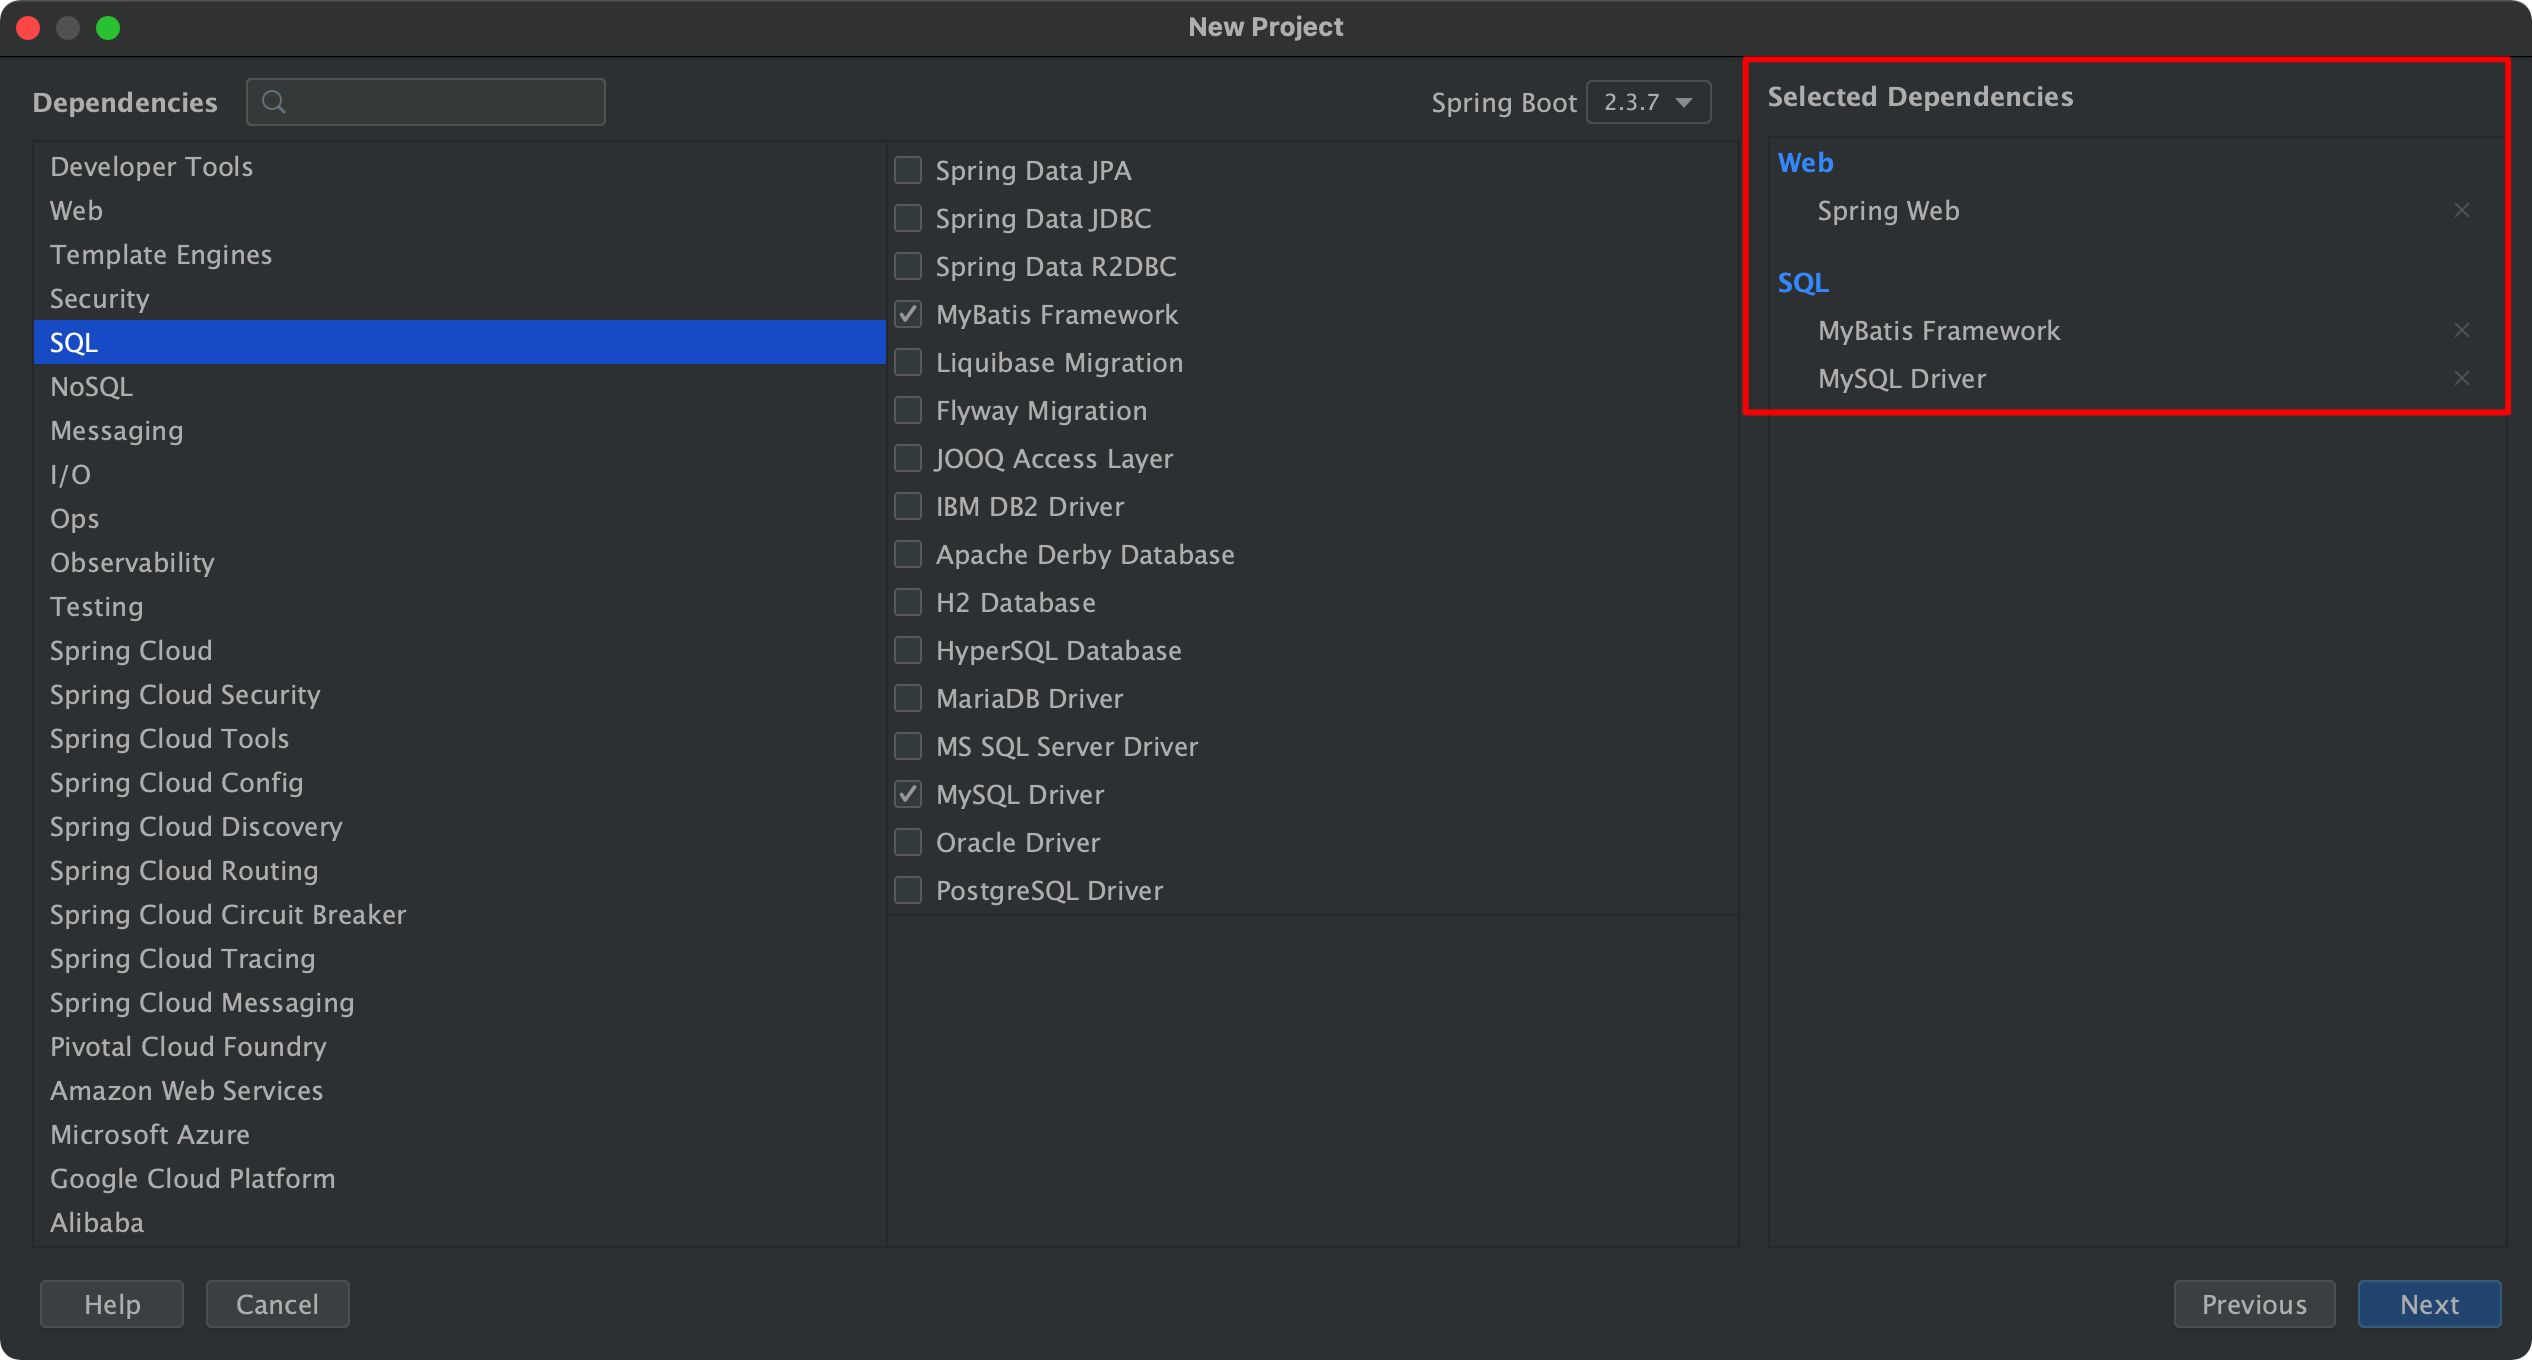Select the NoSQL category
Screen dimensions: 2532x1360
92,387
